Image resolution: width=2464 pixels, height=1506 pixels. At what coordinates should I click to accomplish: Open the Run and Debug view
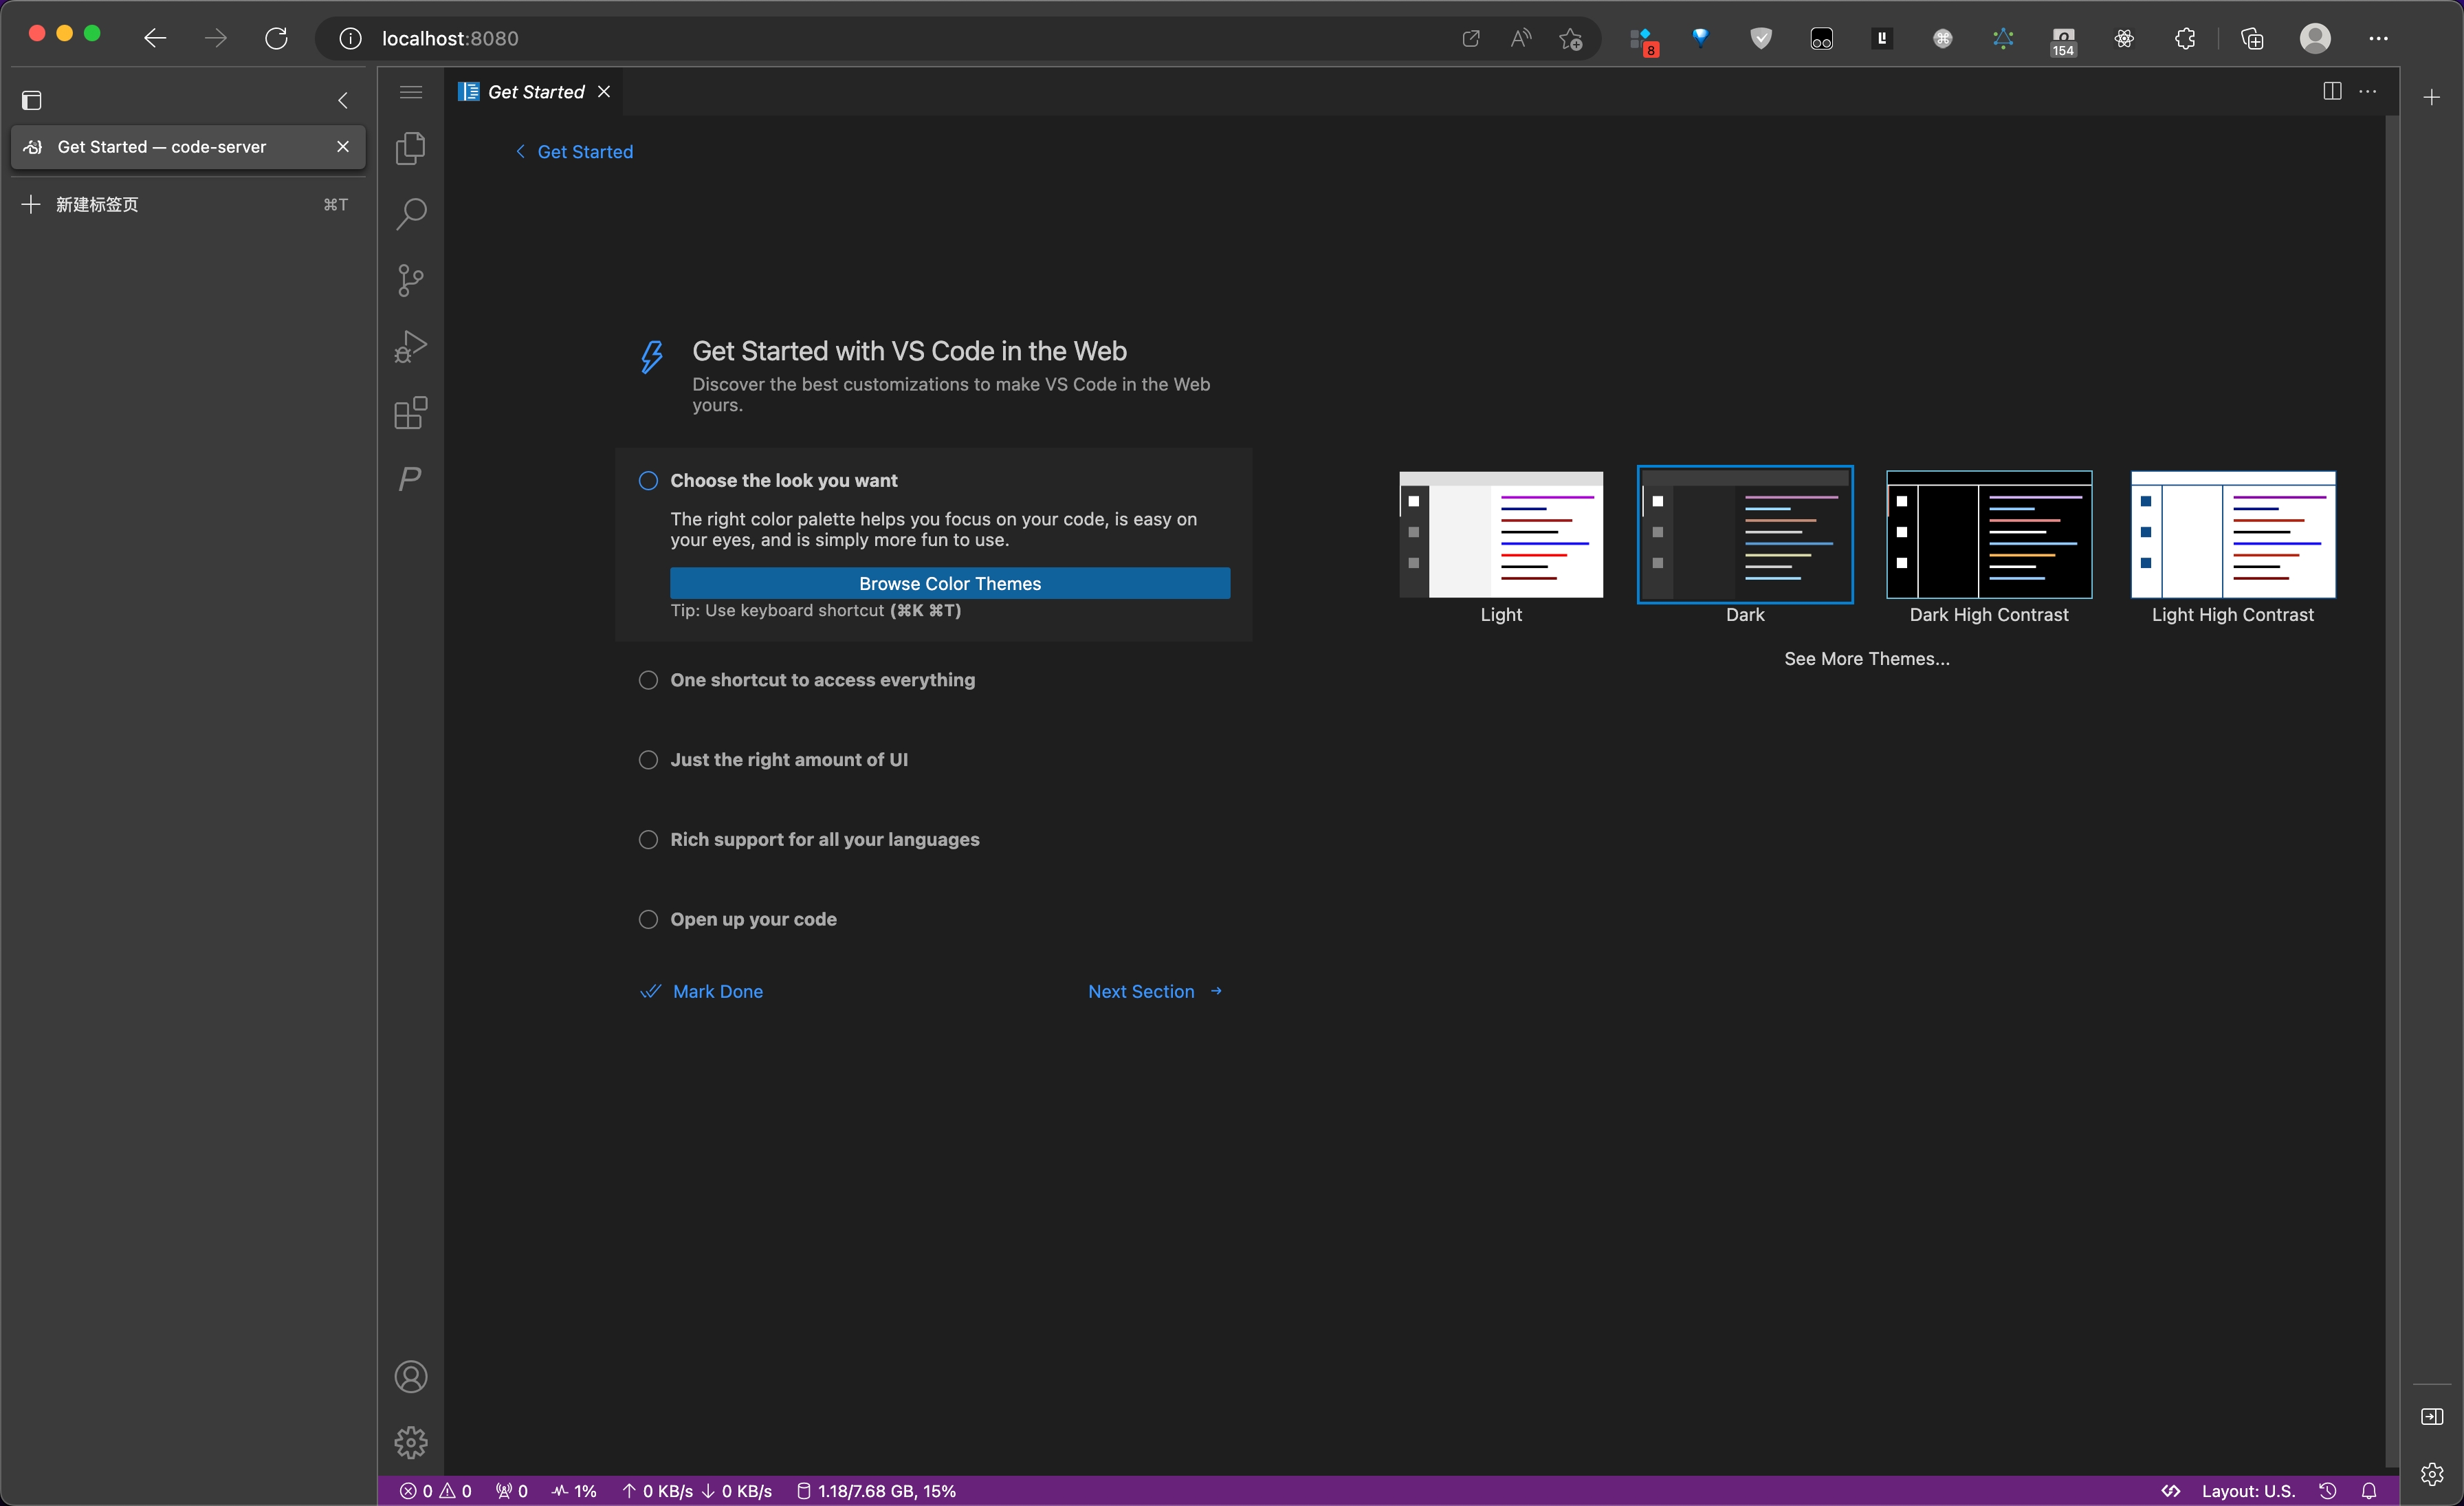click(x=410, y=346)
